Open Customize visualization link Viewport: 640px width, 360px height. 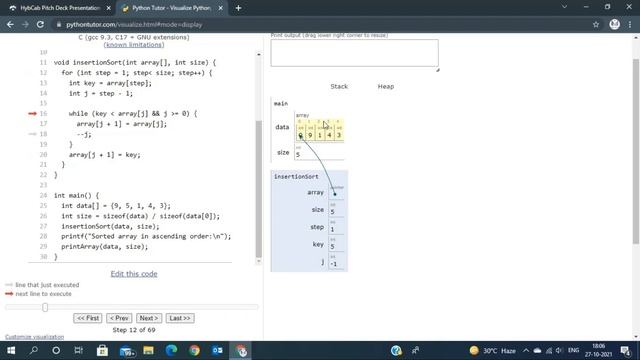click(34, 337)
